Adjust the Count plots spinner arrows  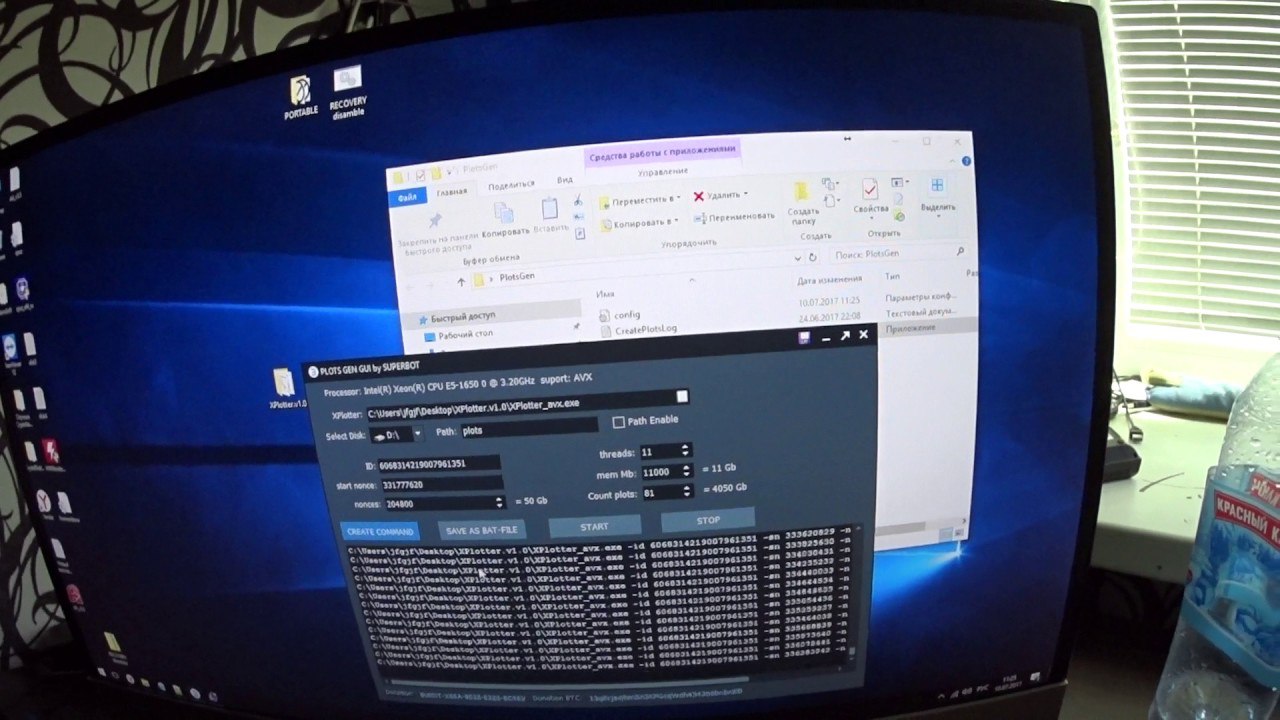click(x=686, y=491)
